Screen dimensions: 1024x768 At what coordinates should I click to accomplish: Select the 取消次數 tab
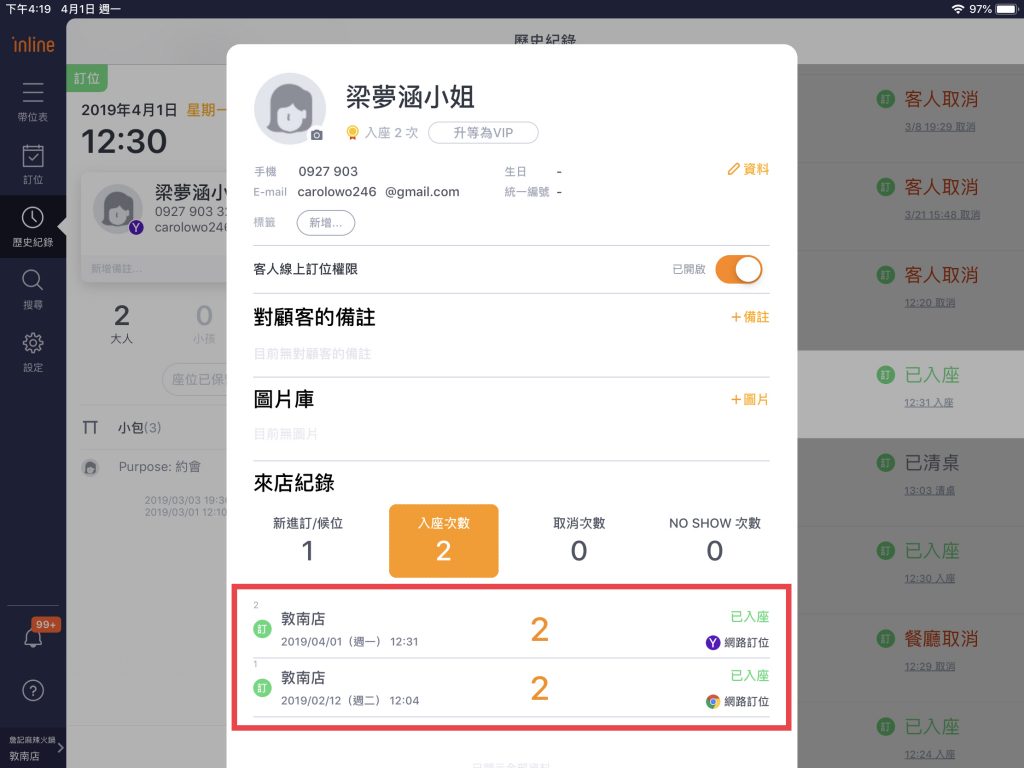click(579, 540)
